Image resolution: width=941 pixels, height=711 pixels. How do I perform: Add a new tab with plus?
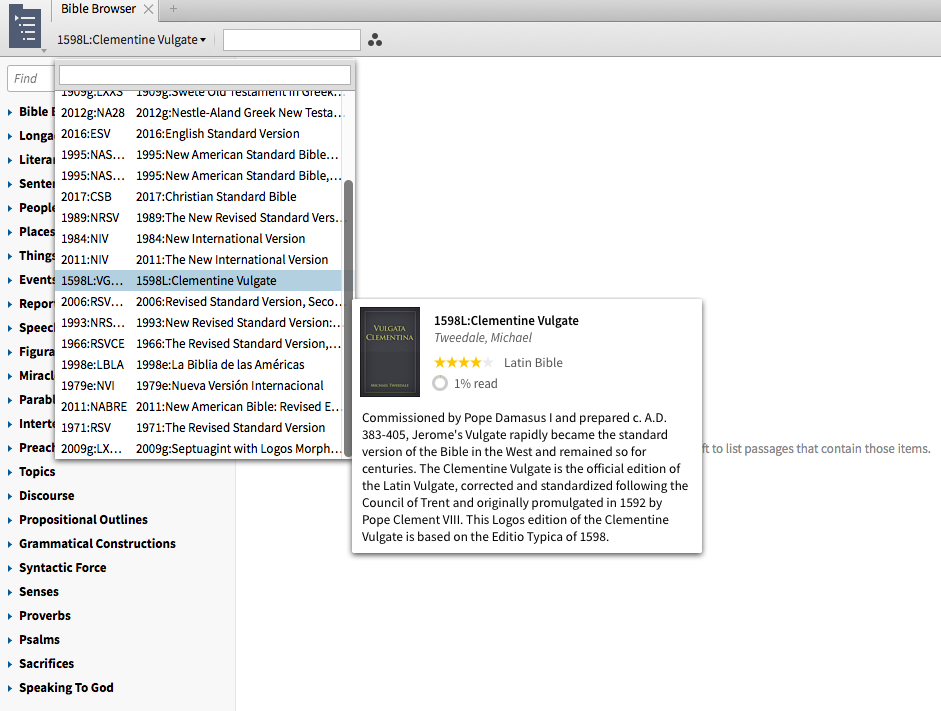173,8
